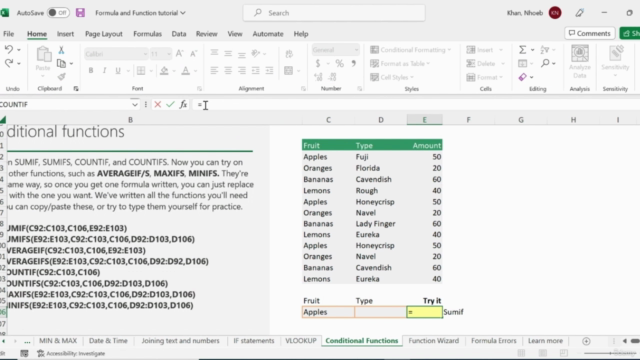This screenshot has width=640, height=360.
Task: Click the Comments button
Action: tap(589, 33)
